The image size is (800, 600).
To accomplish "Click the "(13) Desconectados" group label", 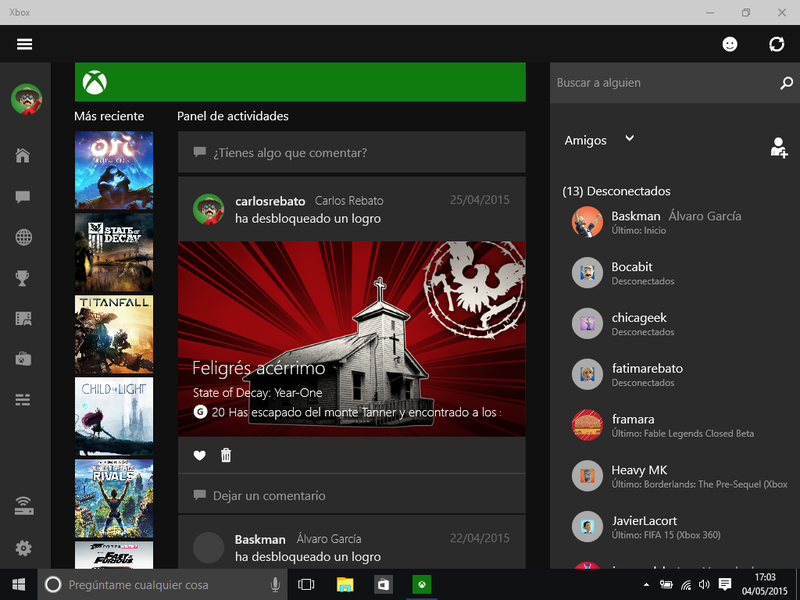I will [x=616, y=191].
